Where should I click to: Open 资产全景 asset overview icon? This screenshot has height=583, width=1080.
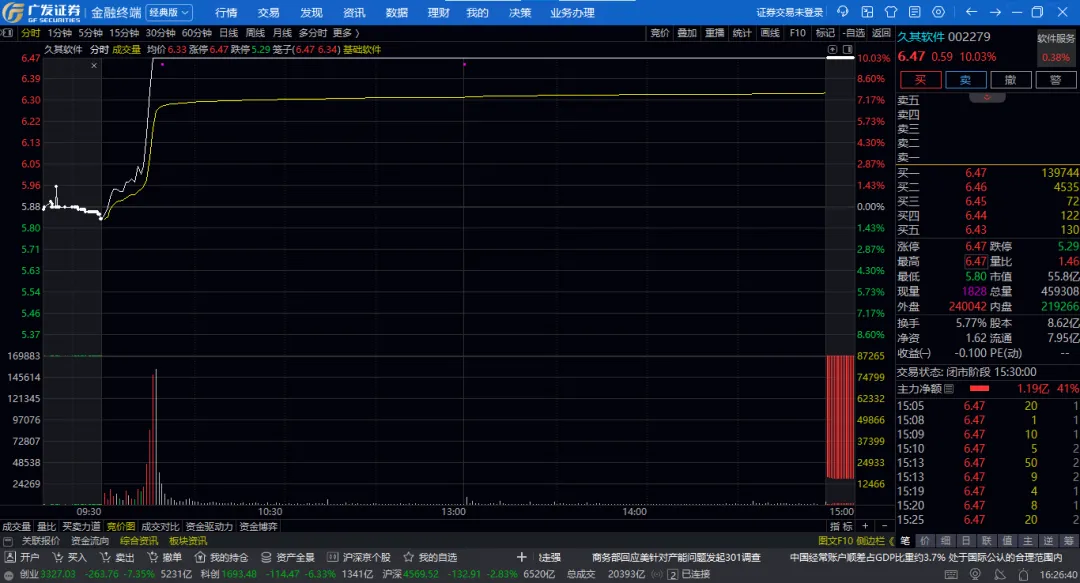click(266, 557)
